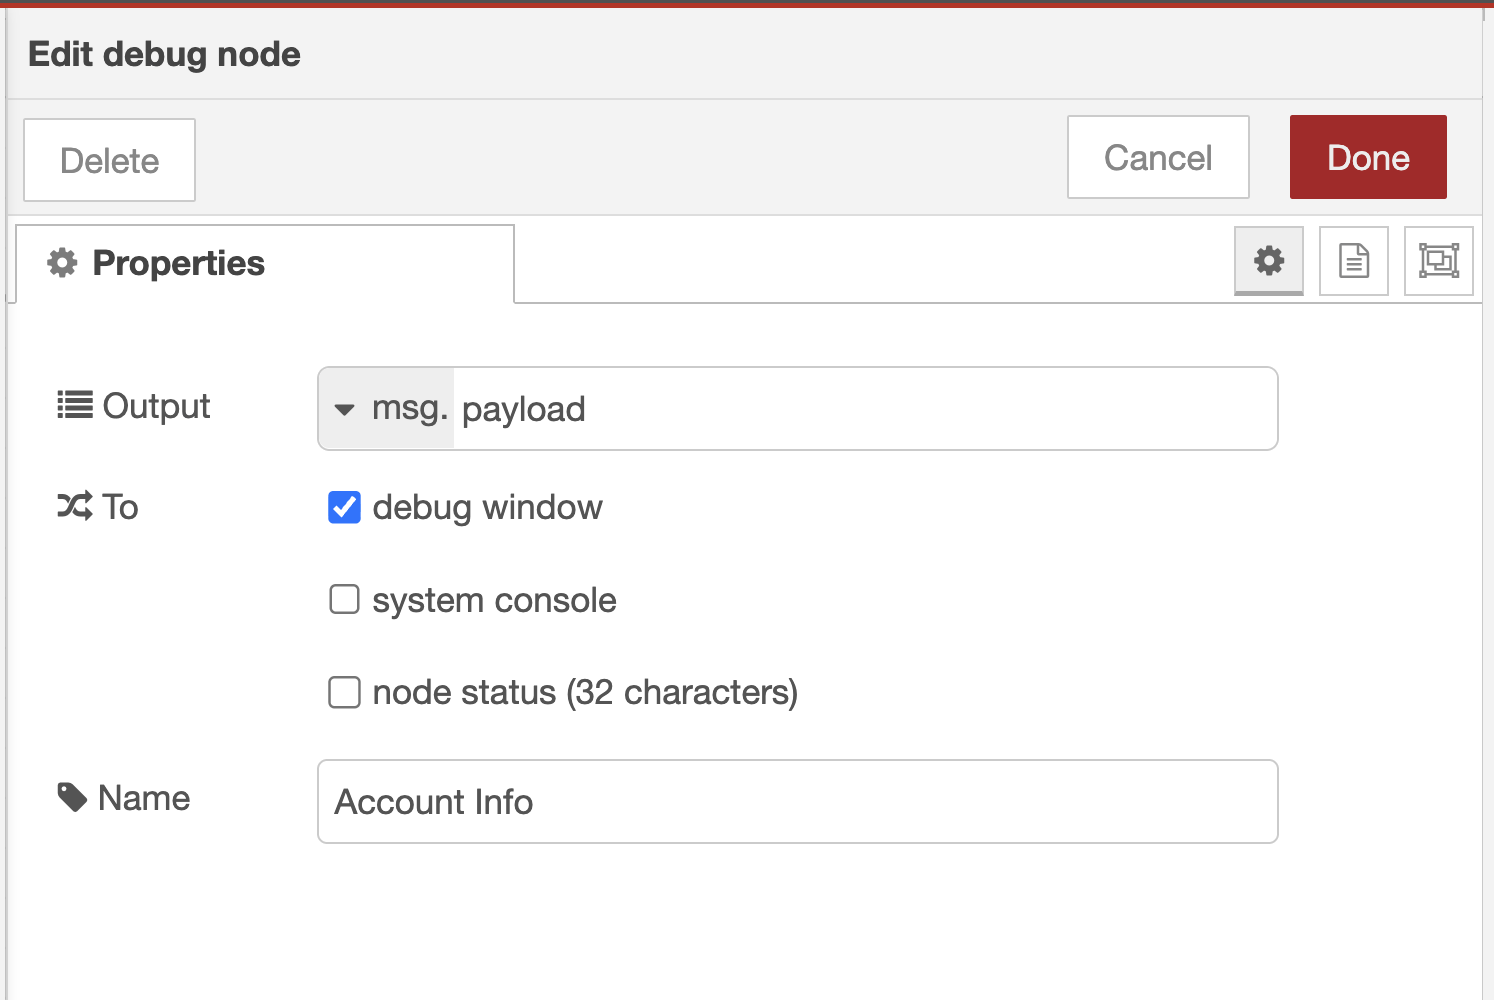This screenshot has height=1000, width=1494.
Task: Click the gear icon in Properties tab
Action: tap(62, 263)
